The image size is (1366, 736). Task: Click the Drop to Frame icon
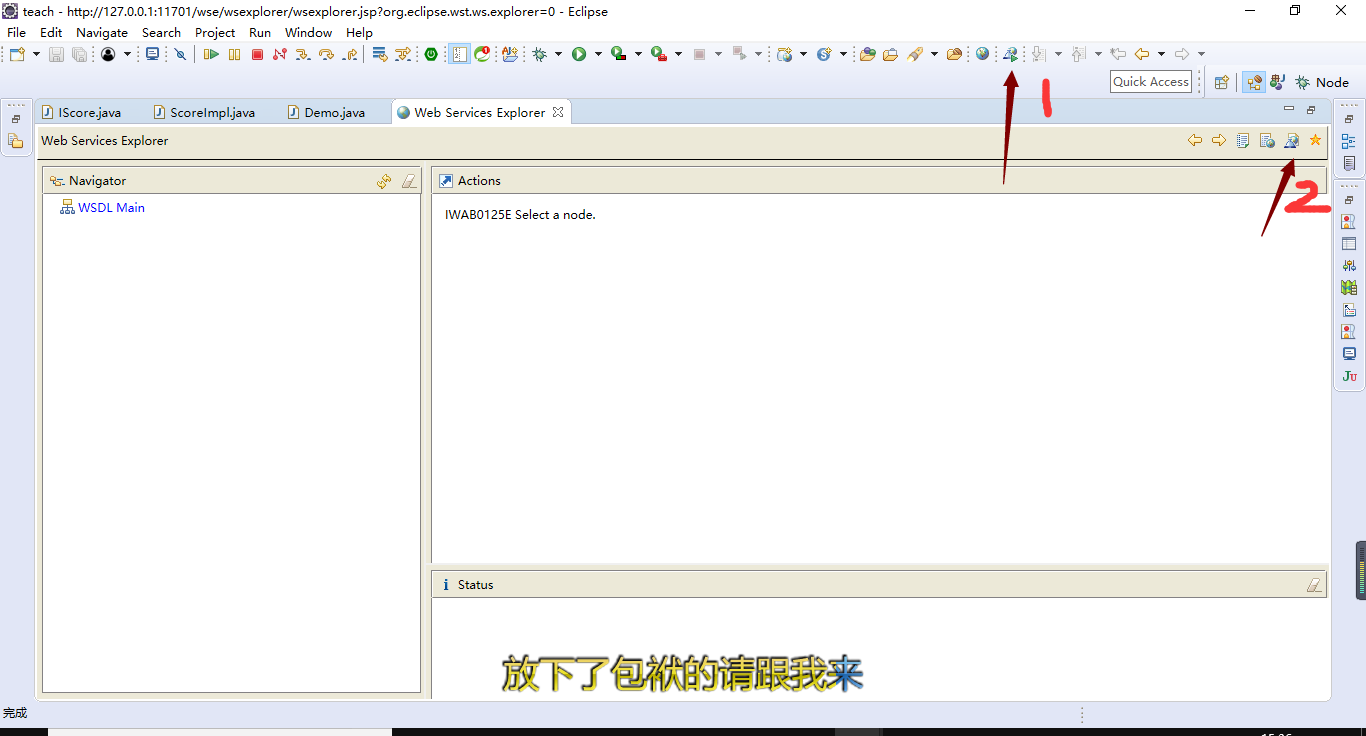[x=380, y=54]
